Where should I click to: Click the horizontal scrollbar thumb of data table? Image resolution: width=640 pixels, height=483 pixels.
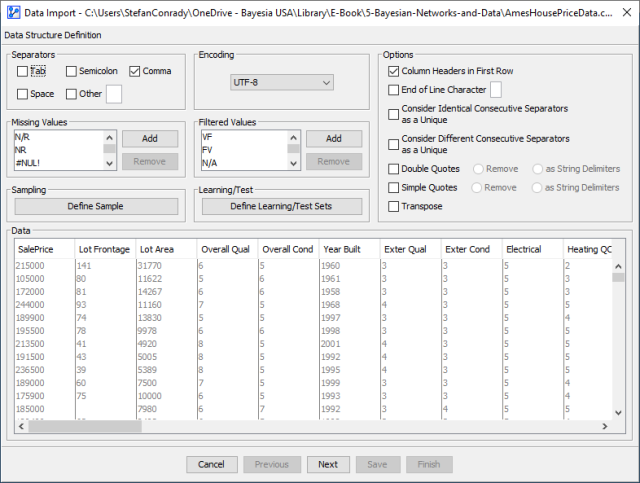pyautogui.click(x=85, y=427)
